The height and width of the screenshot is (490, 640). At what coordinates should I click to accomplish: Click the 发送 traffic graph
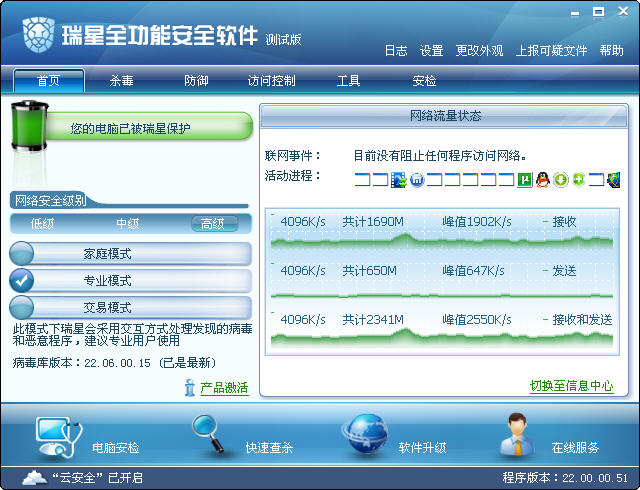tap(442, 280)
